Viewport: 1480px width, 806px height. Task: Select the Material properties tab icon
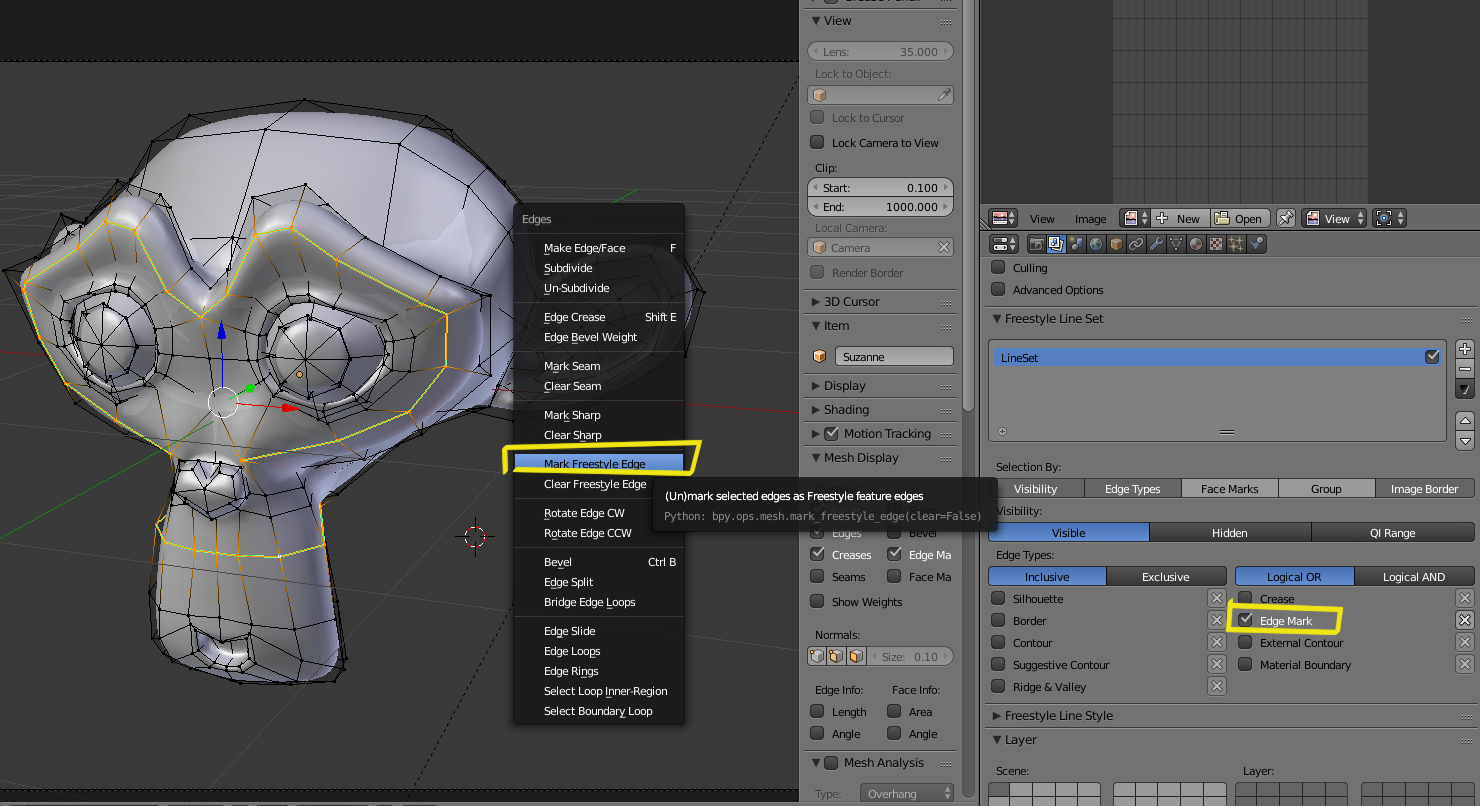tap(1196, 244)
